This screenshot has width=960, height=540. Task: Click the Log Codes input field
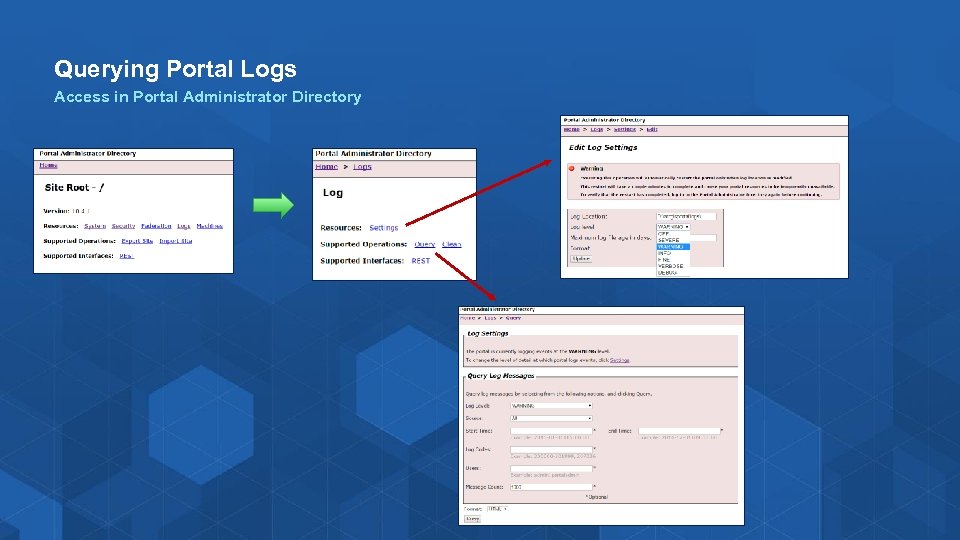[x=552, y=449]
